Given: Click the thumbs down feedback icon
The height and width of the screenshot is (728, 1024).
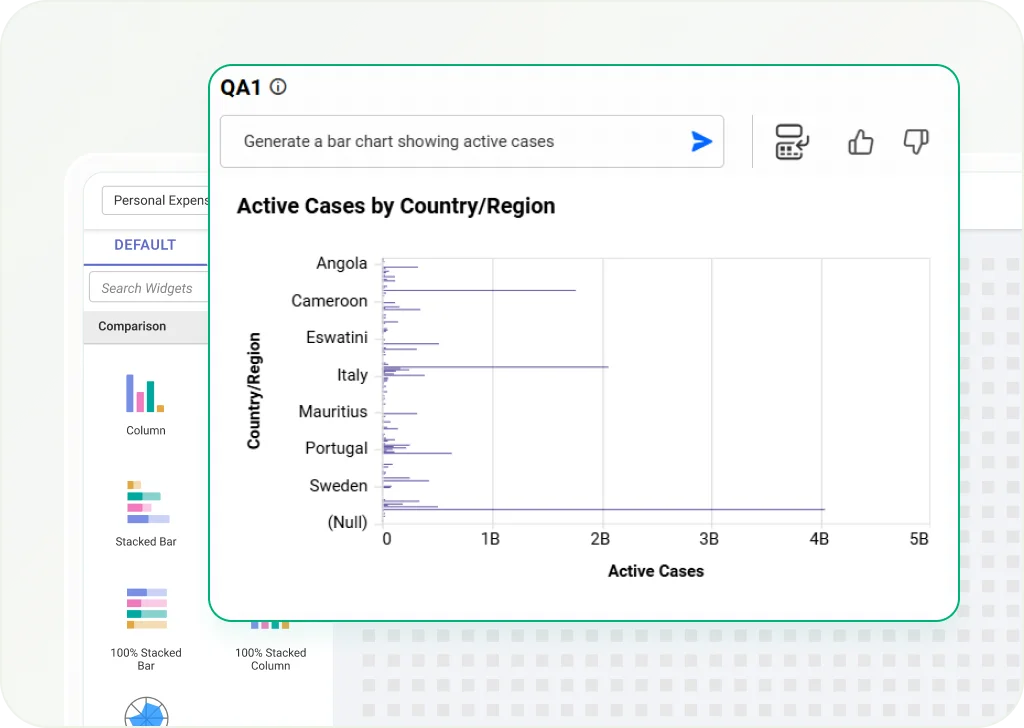Looking at the screenshot, I should 915,142.
